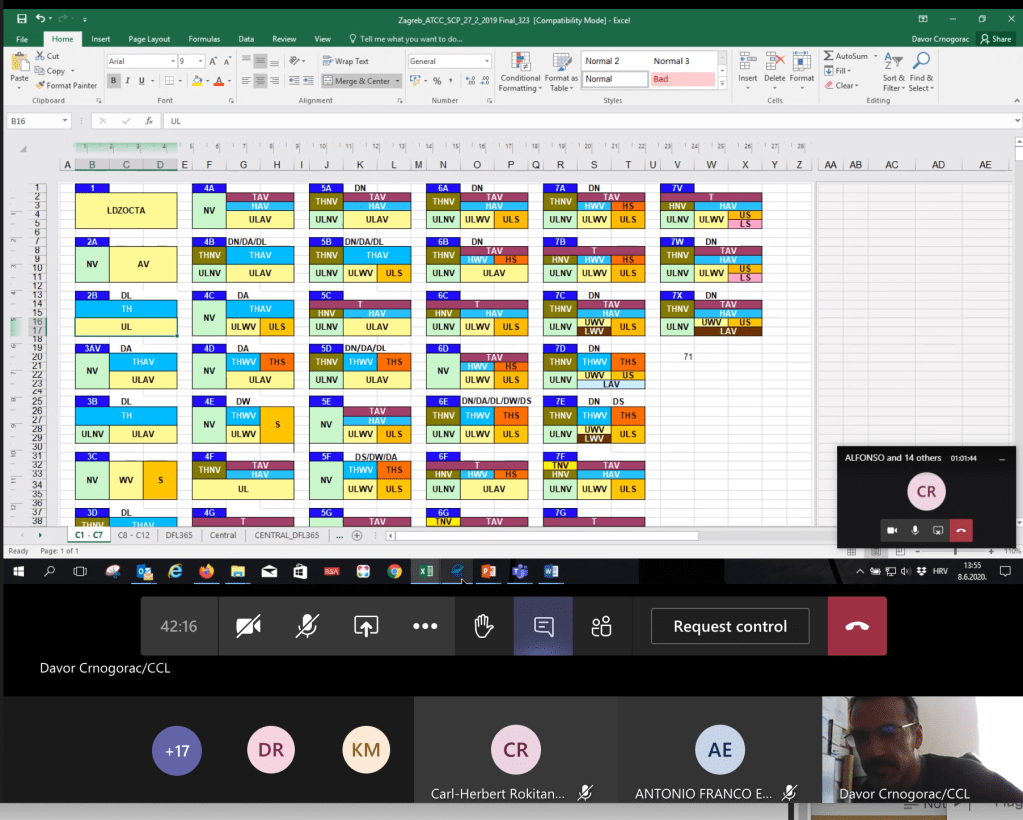Open more actions ellipsis in meeting bar
1023x820 pixels.
(425, 626)
